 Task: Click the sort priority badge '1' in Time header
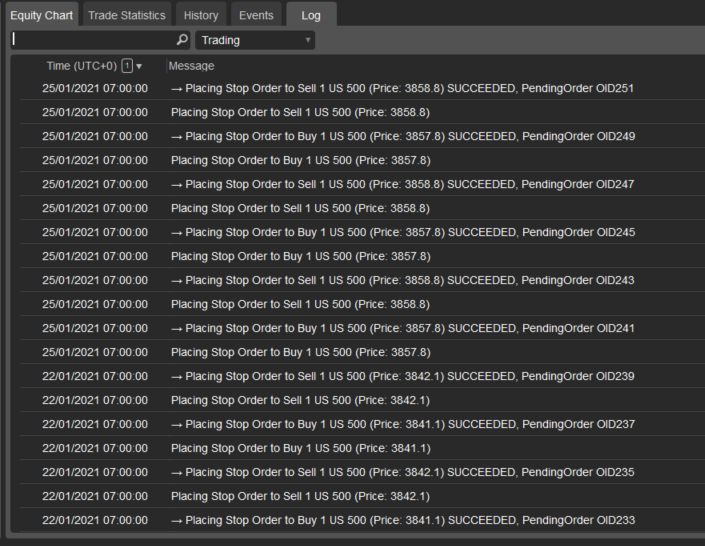(127, 66)
